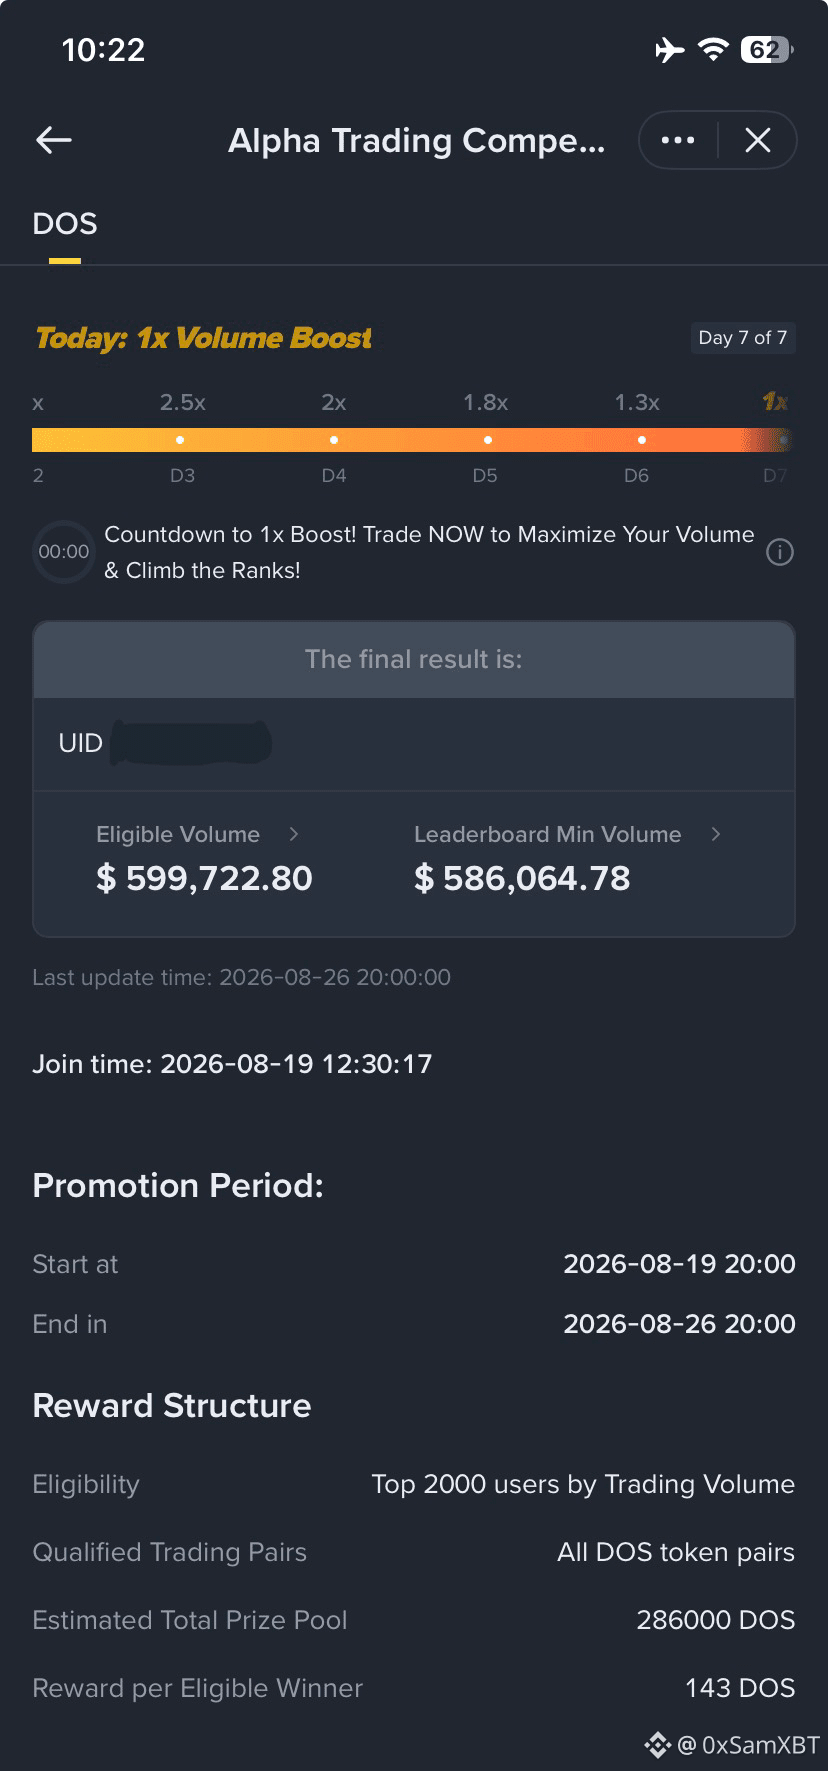Tap the $ 586,064.78 leaderboard minimum value

522,878
